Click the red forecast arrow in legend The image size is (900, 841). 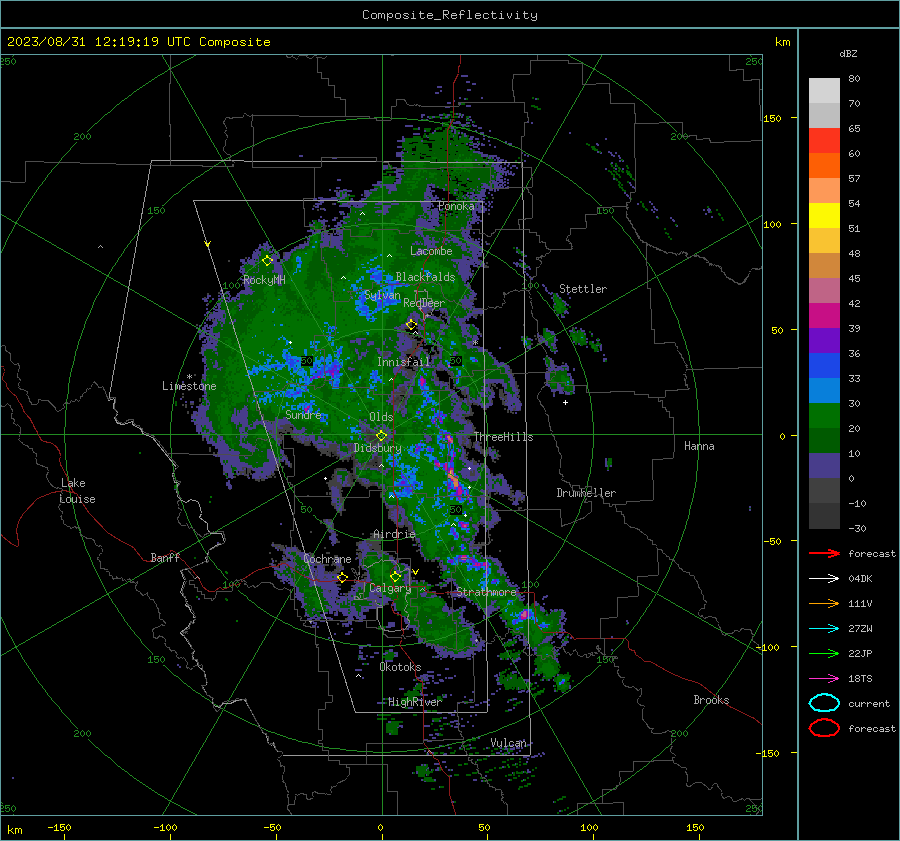click(x=824, y=553)
